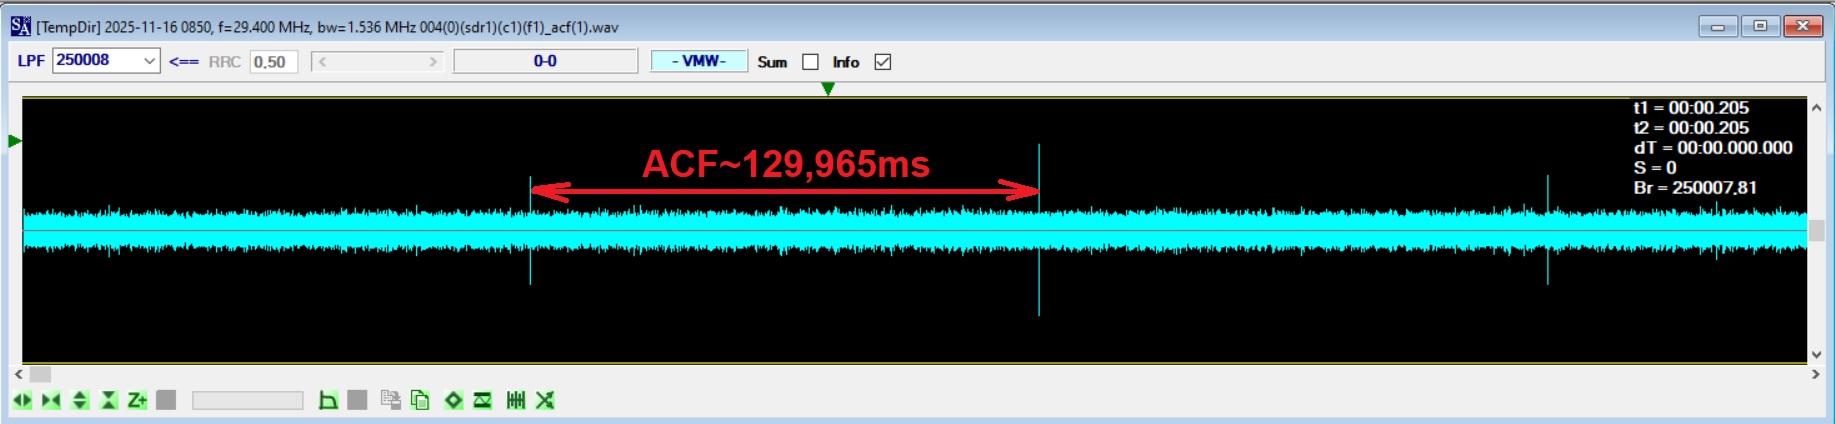Click the horizontal expand arrows icon
The width and height of the screenshot is (1835, 424).
pyautogui.click(x=22, y=400)
